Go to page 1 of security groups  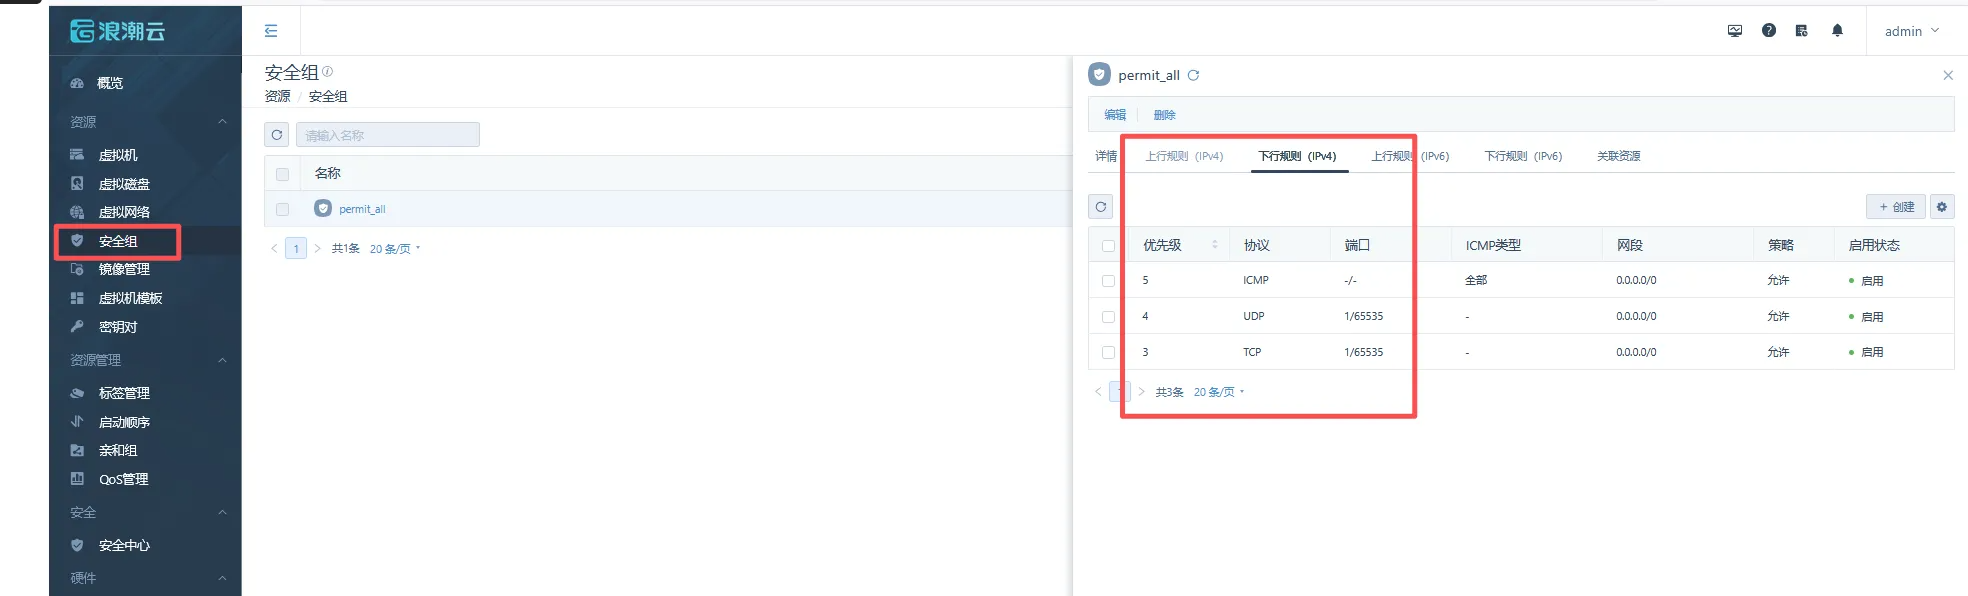pos(296,248)
